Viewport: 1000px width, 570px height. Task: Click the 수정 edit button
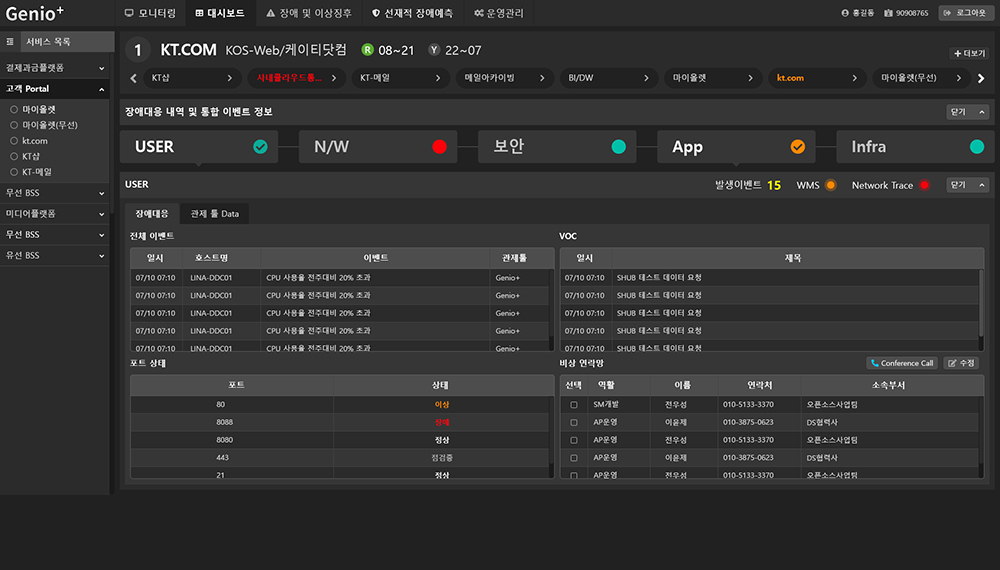(961, 363)
